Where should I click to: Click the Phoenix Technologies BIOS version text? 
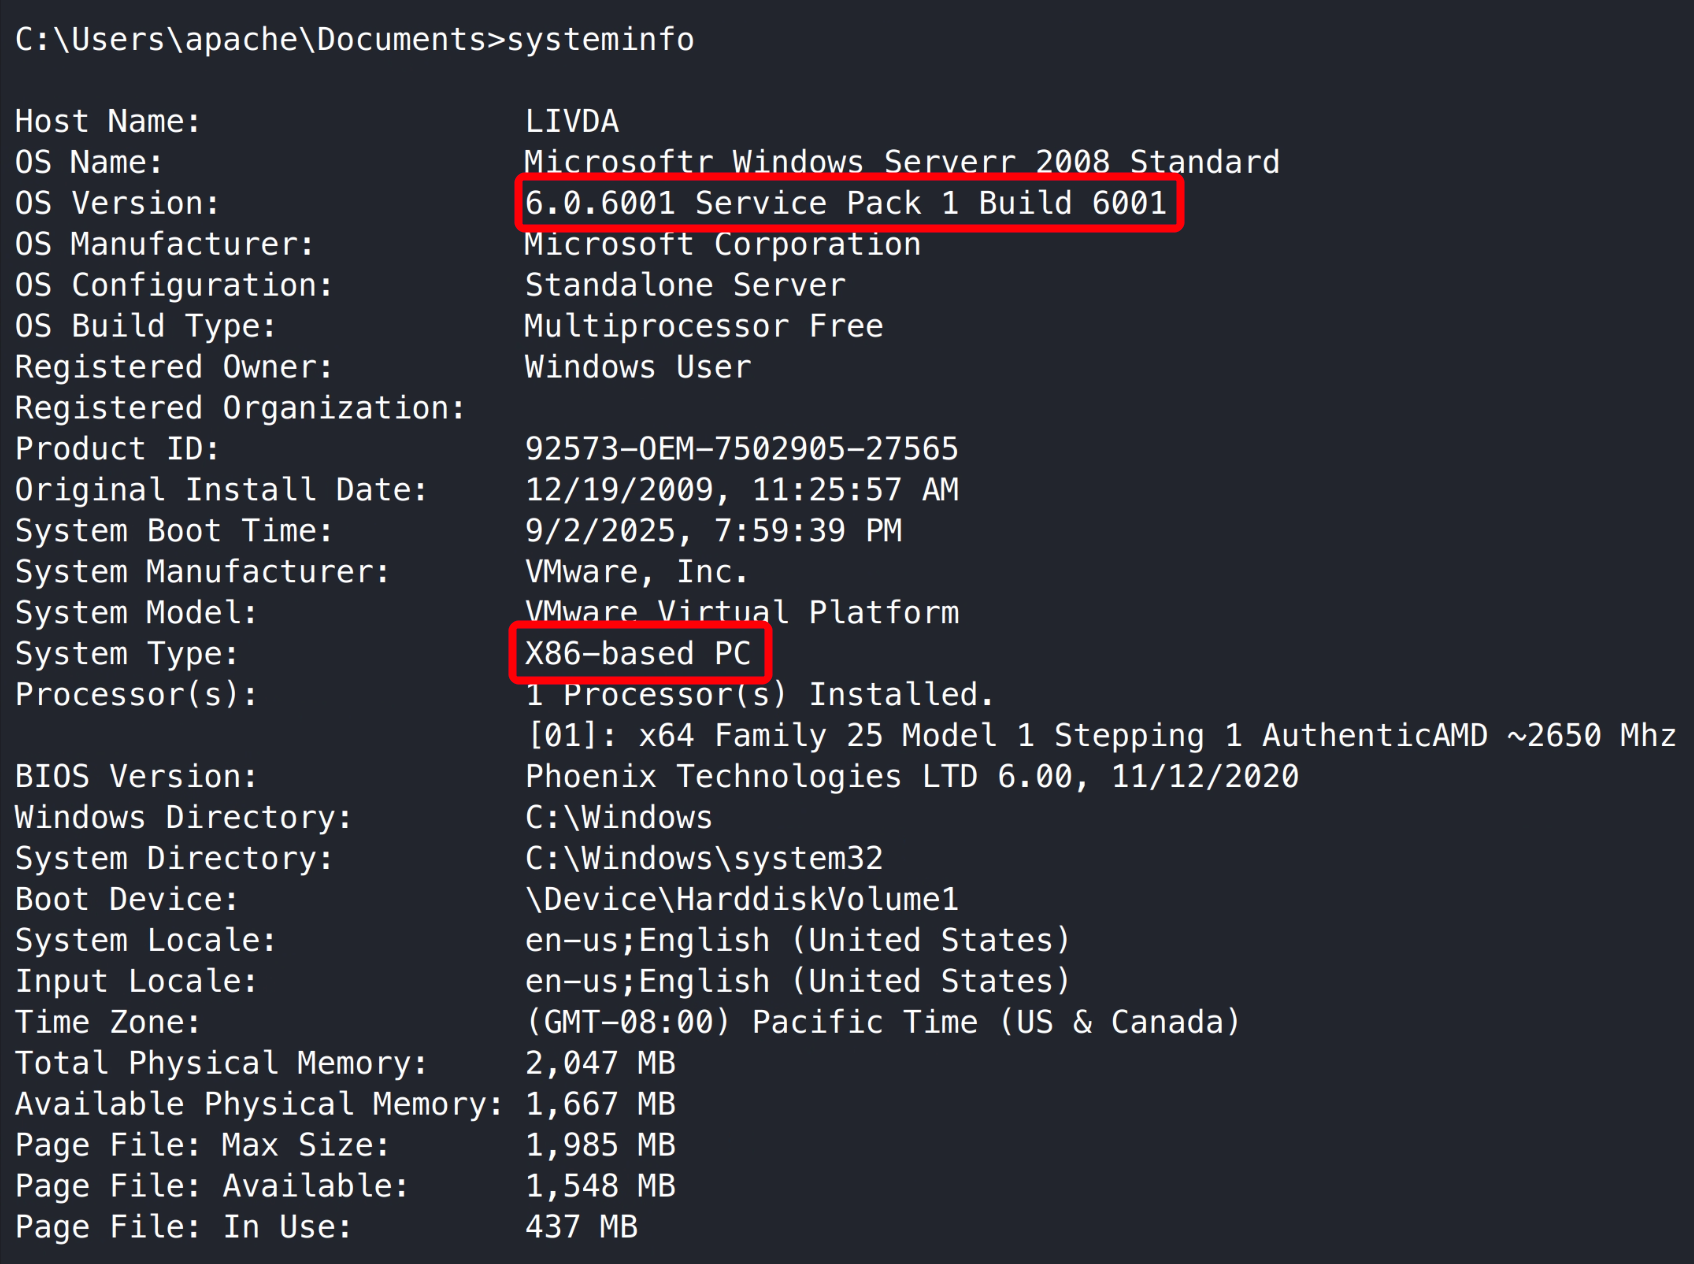click(911, 777)
